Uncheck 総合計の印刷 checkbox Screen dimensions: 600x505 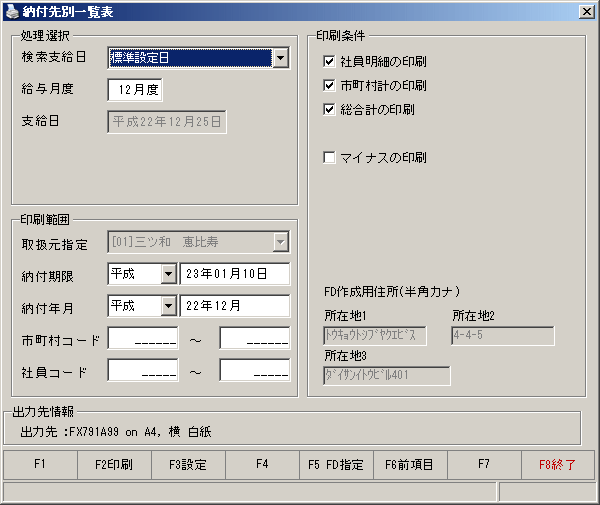(x=329, y=109)
